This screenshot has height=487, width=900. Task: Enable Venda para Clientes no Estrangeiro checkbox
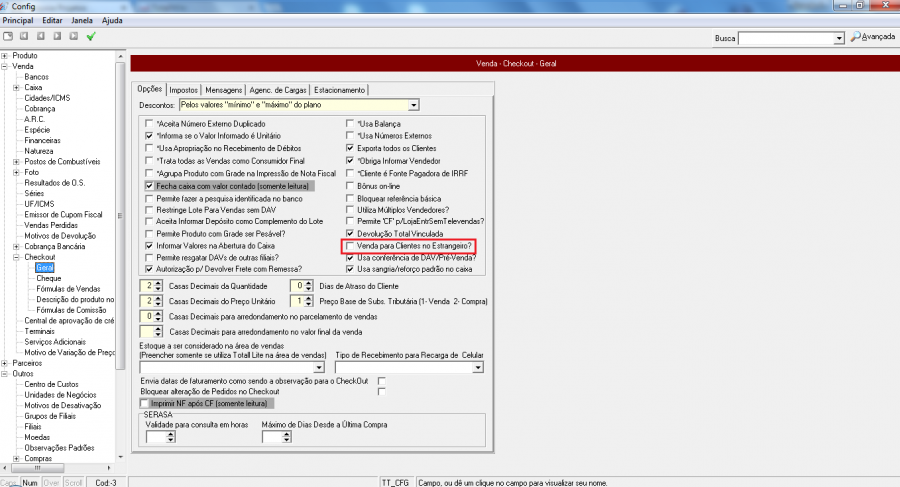point(350,245)
